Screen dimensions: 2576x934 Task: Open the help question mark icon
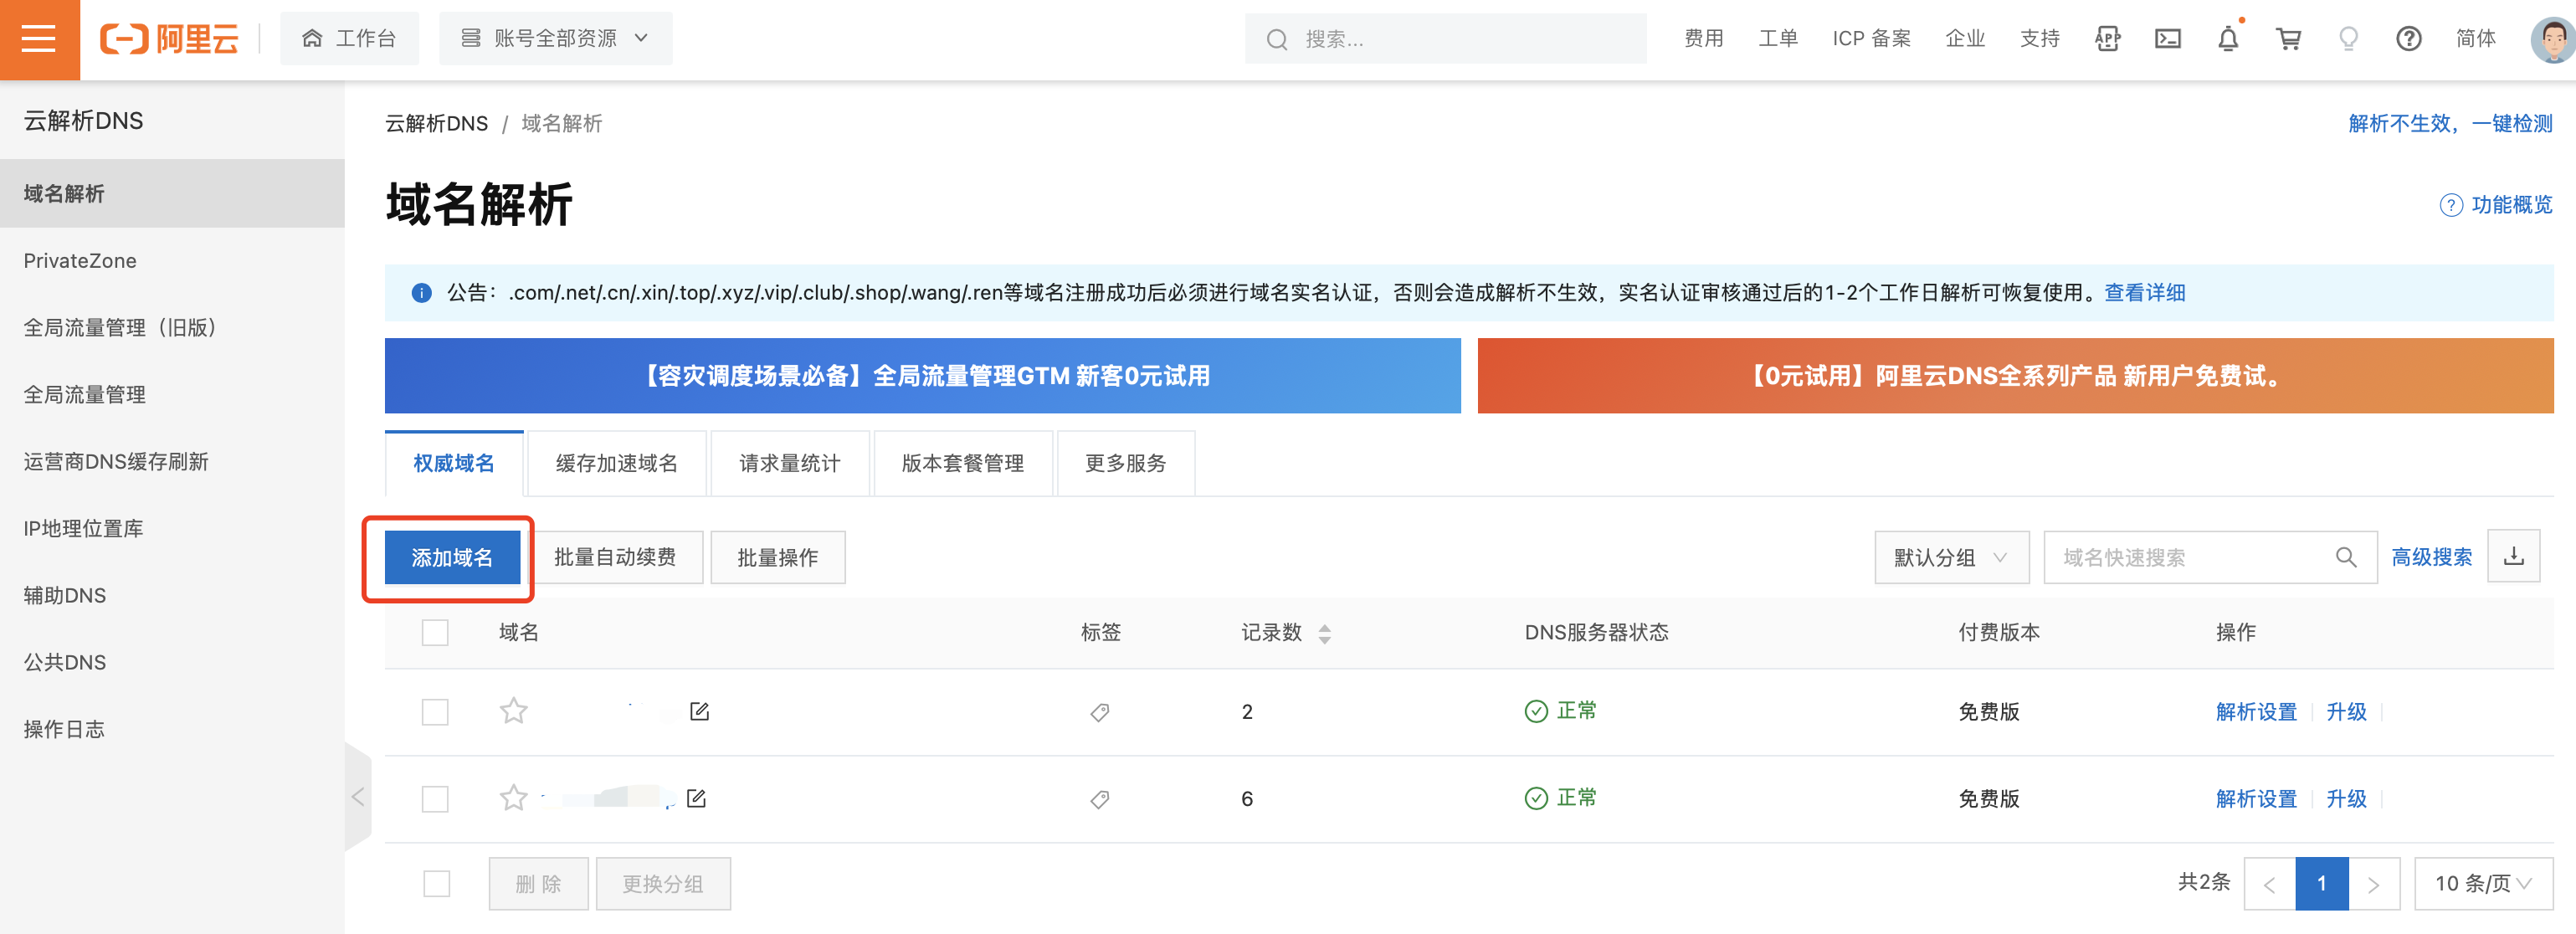(2408, 39)
